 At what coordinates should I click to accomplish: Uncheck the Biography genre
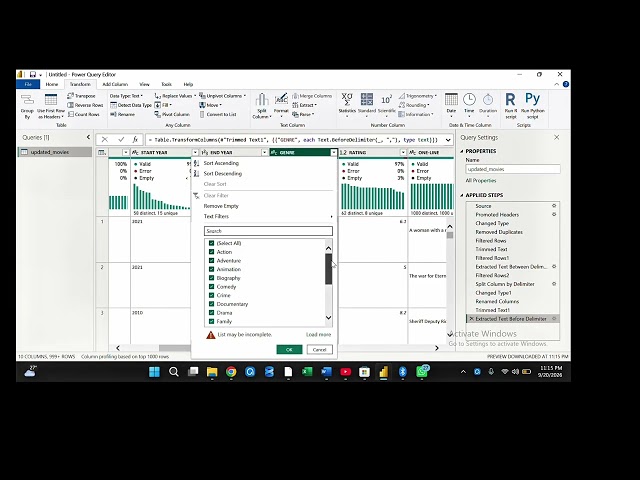(x=211, y=278)
